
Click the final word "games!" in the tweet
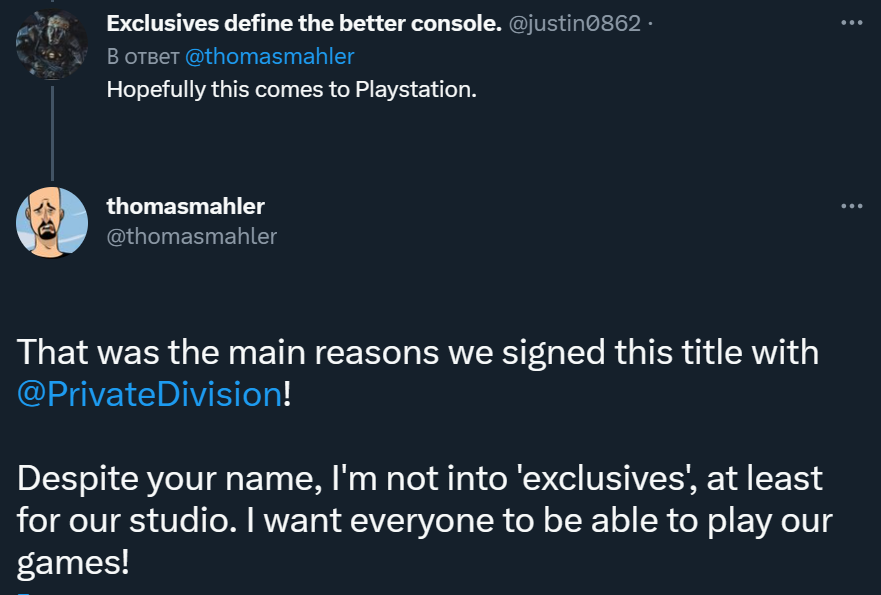(73, 562)
